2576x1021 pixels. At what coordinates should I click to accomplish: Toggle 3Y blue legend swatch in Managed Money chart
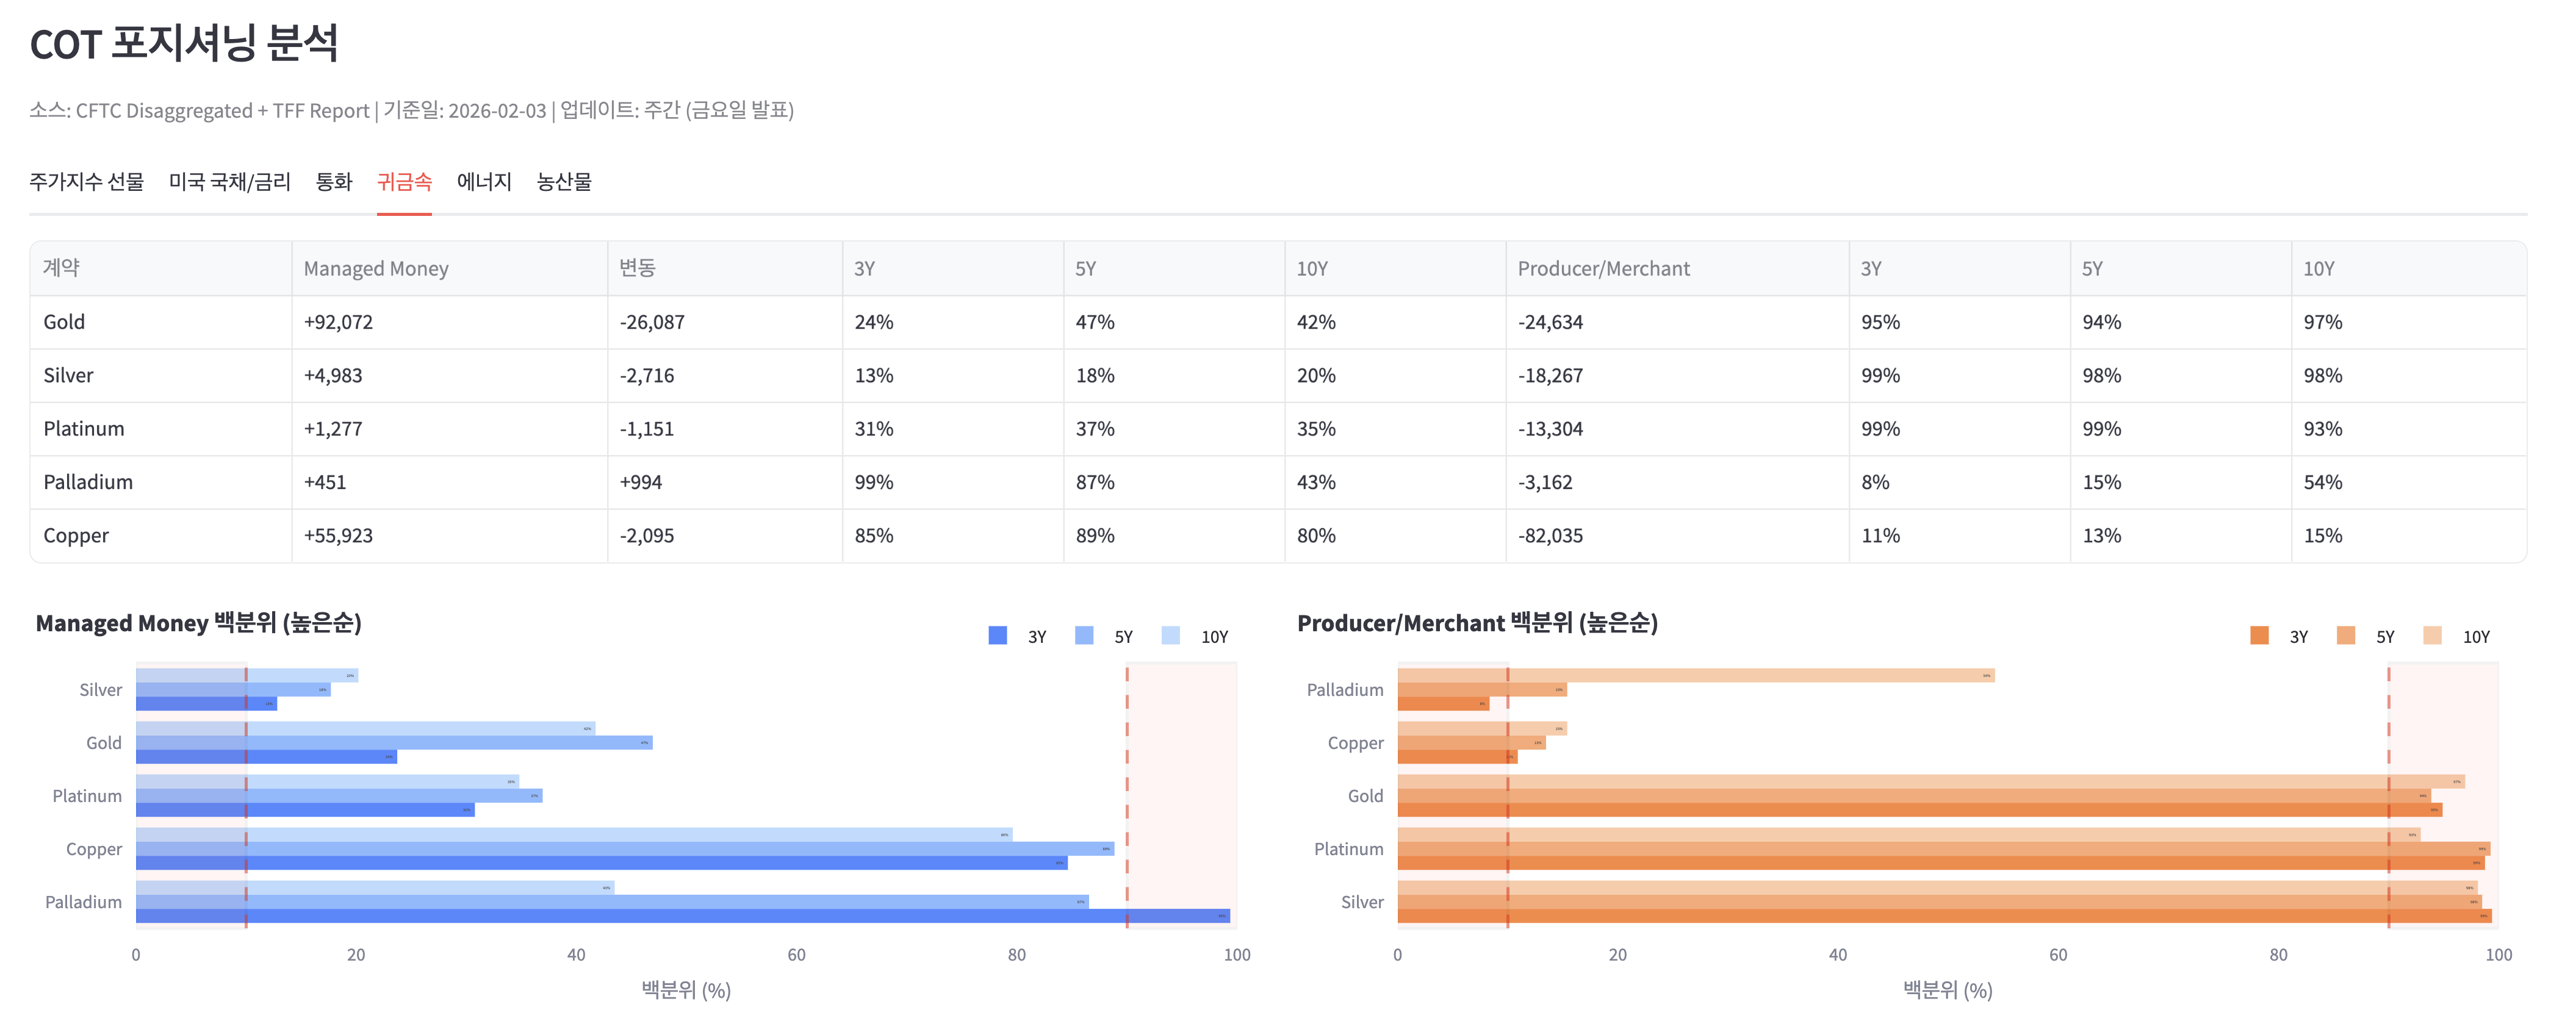[997, 636]
